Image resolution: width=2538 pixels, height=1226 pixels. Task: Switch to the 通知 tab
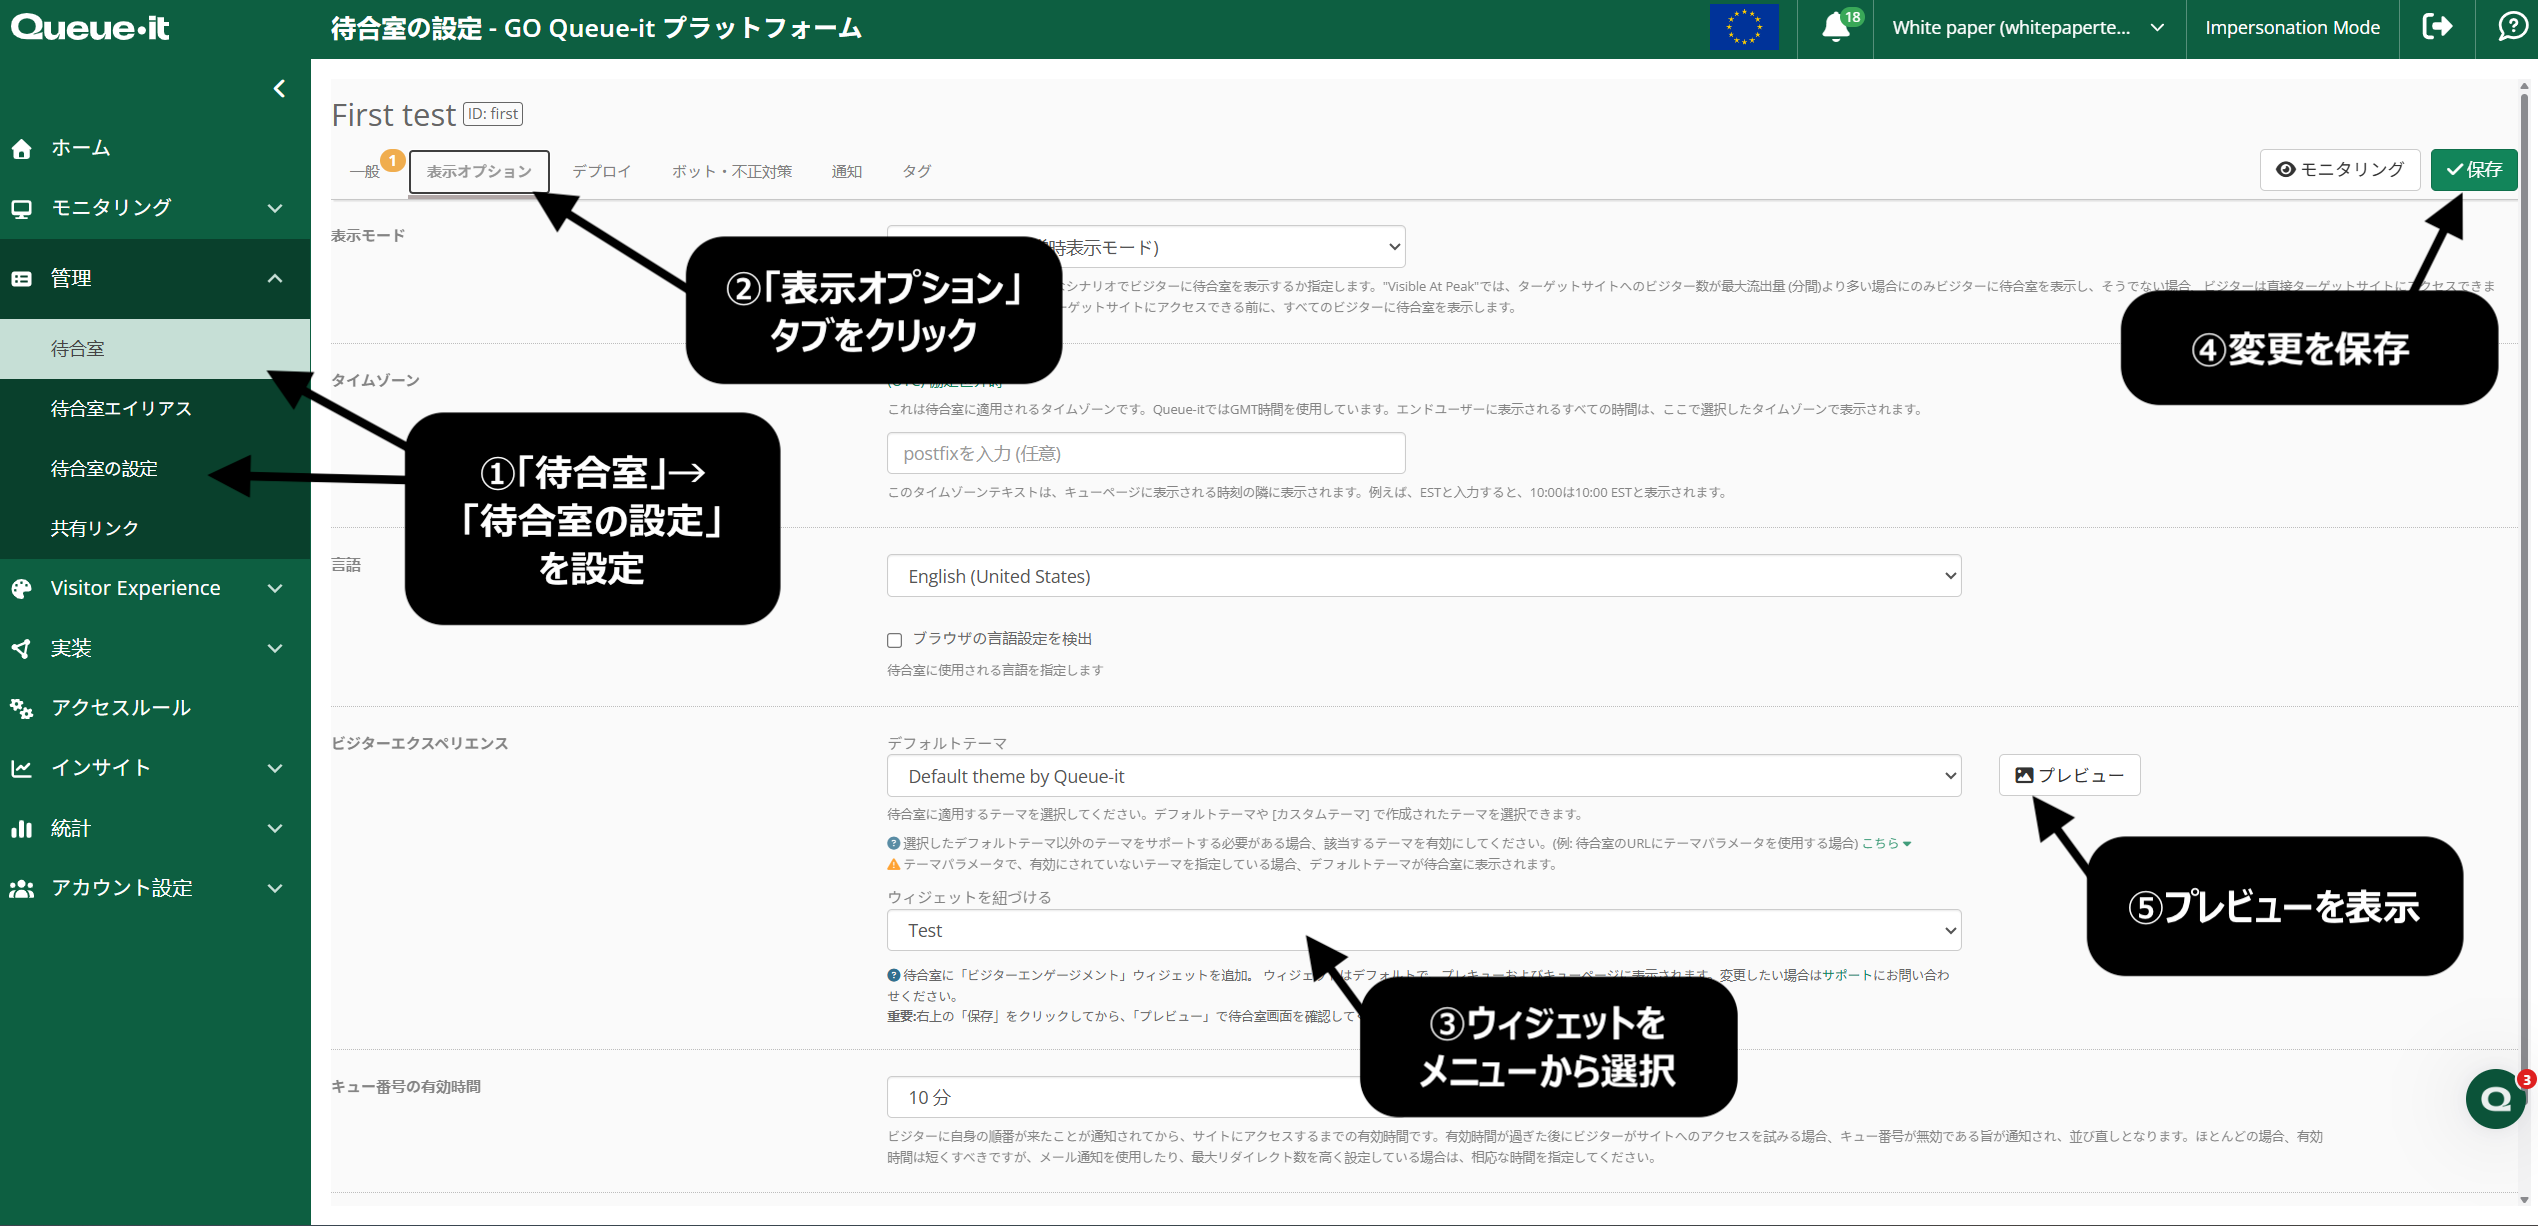click(x=847, y=171)
